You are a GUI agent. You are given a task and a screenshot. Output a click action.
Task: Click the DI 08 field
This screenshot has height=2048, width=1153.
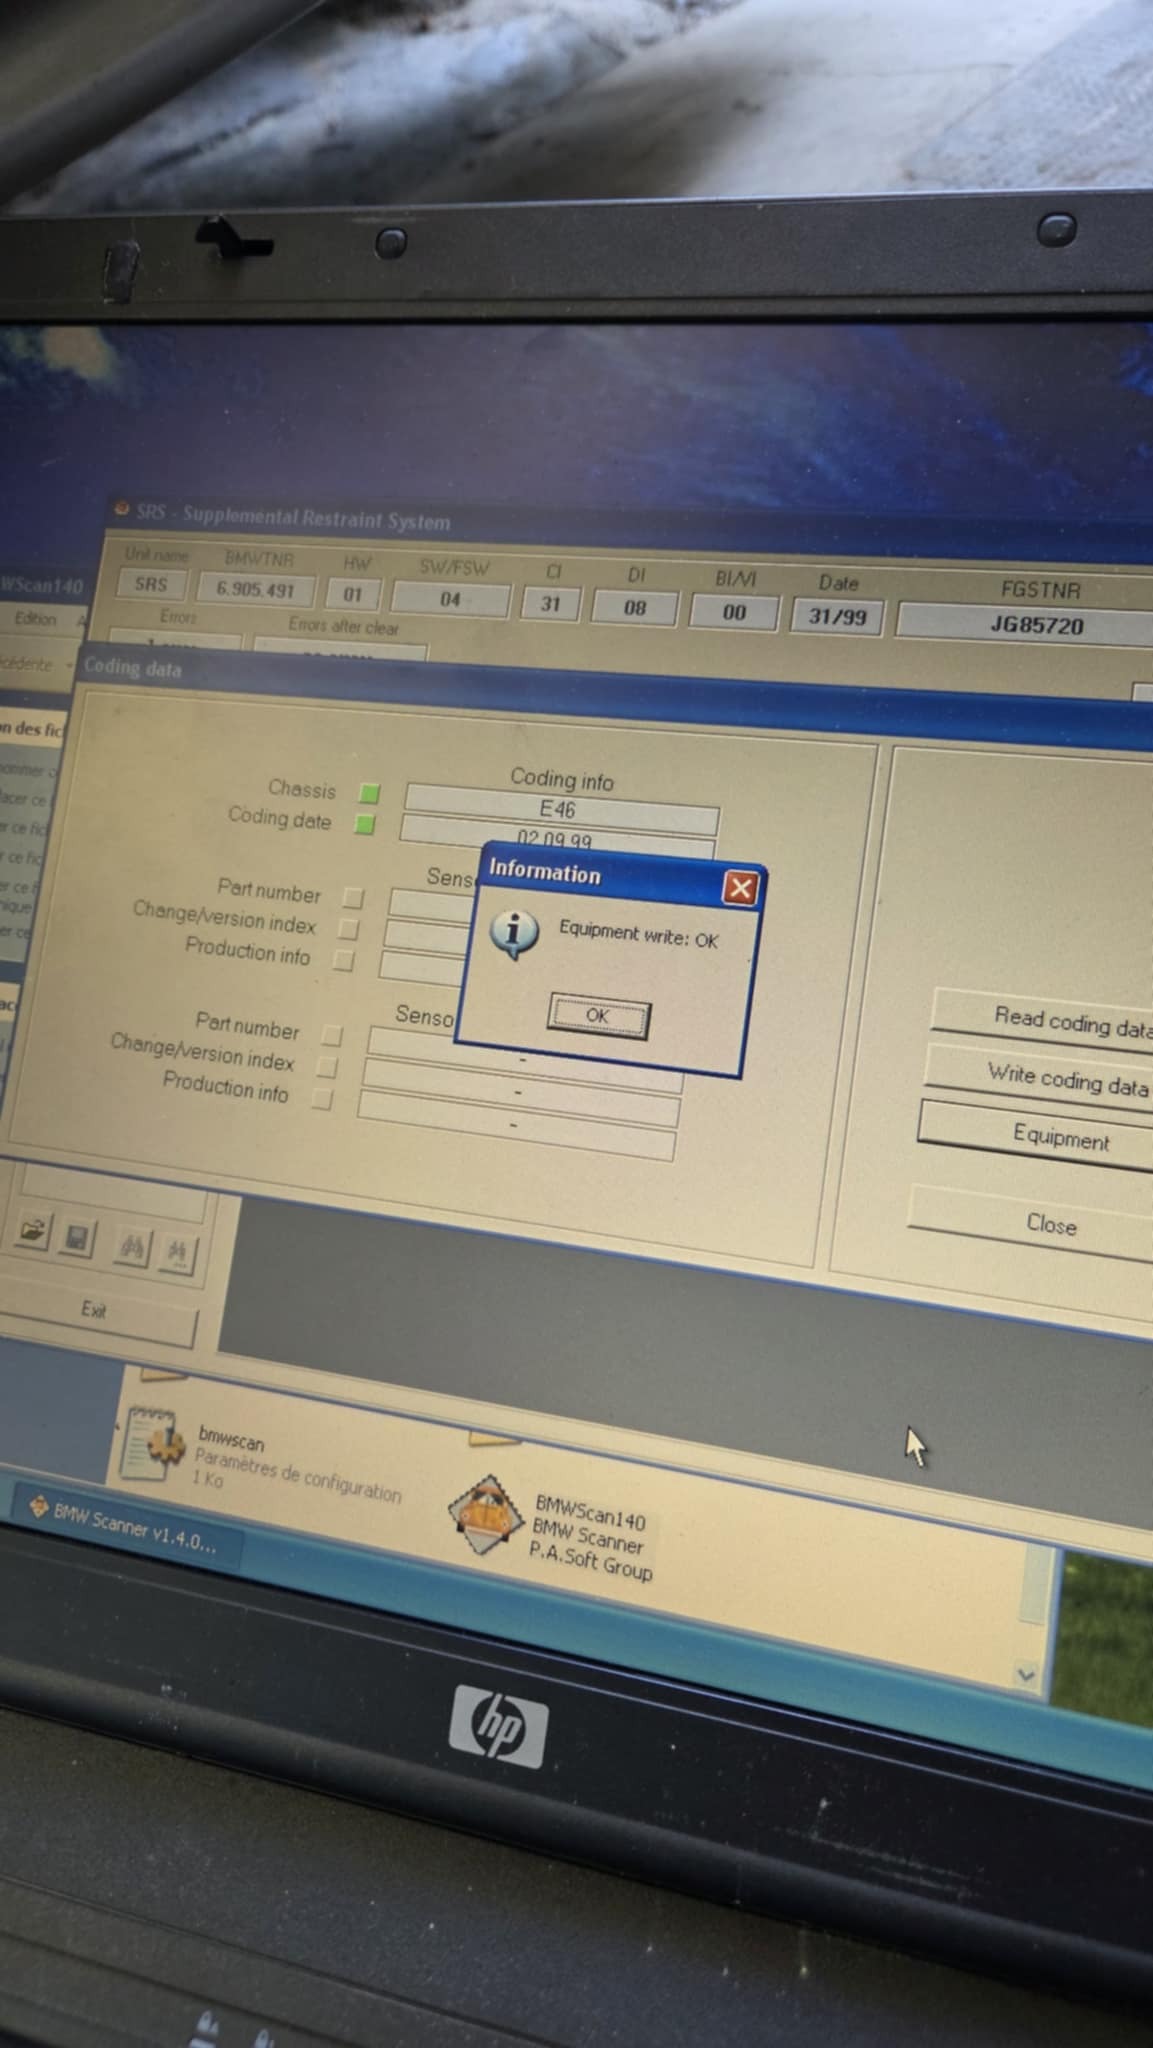(635, 607)
